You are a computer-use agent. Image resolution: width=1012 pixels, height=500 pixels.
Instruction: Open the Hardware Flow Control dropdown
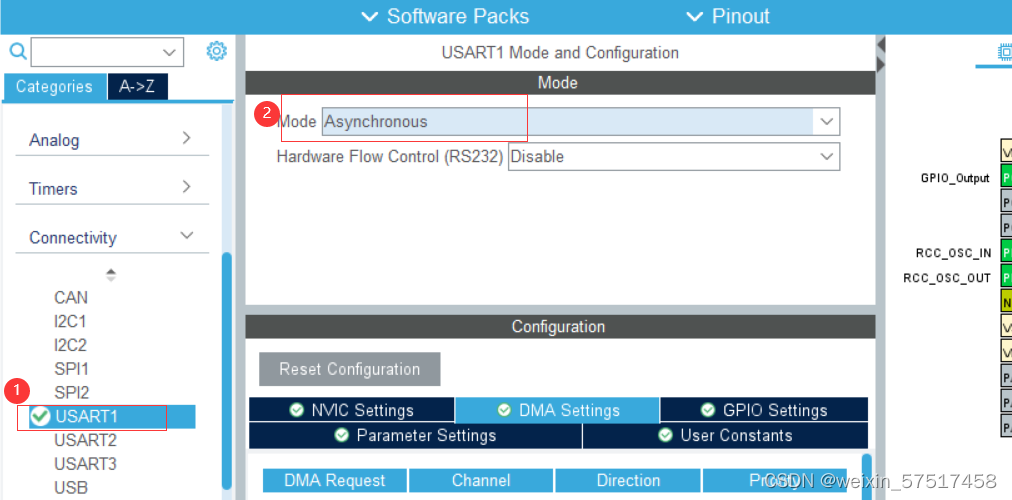pos(674,157)
